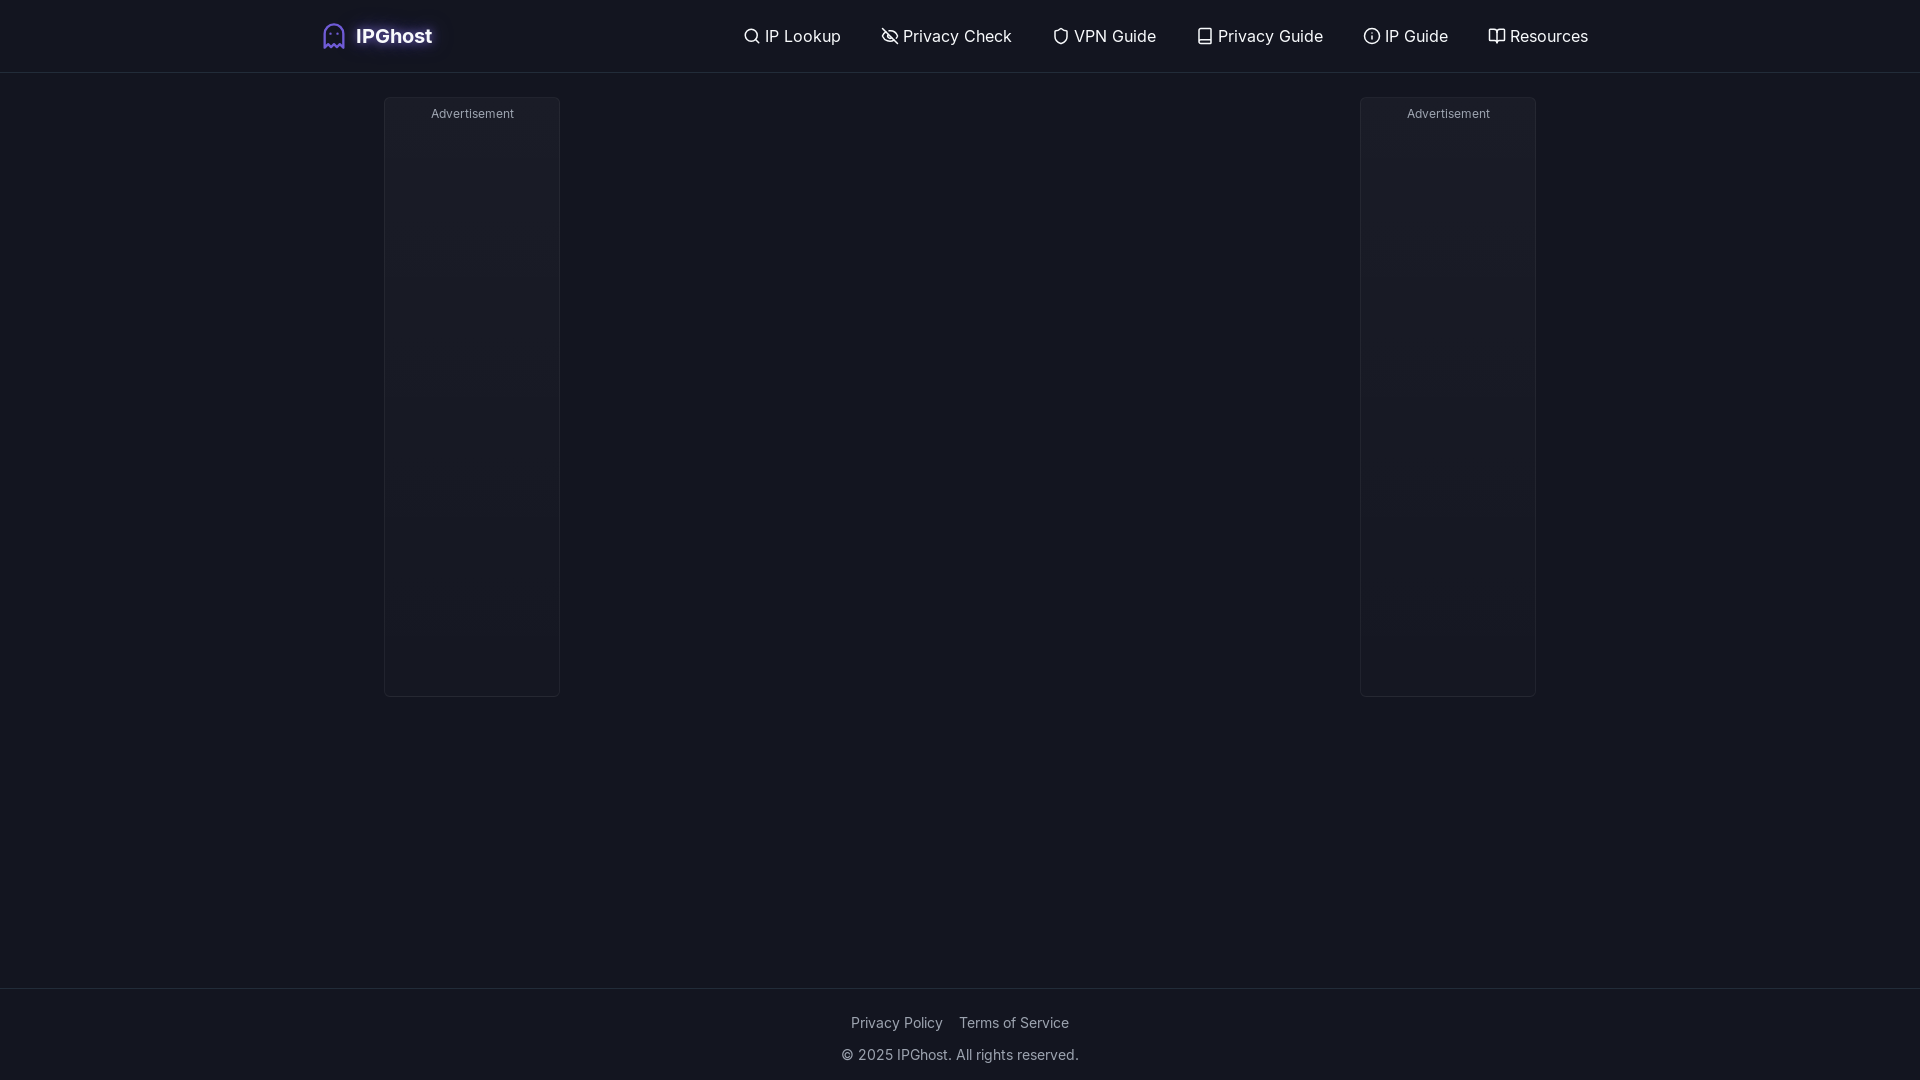Navigate to the IP Guide

point(1405,36)
